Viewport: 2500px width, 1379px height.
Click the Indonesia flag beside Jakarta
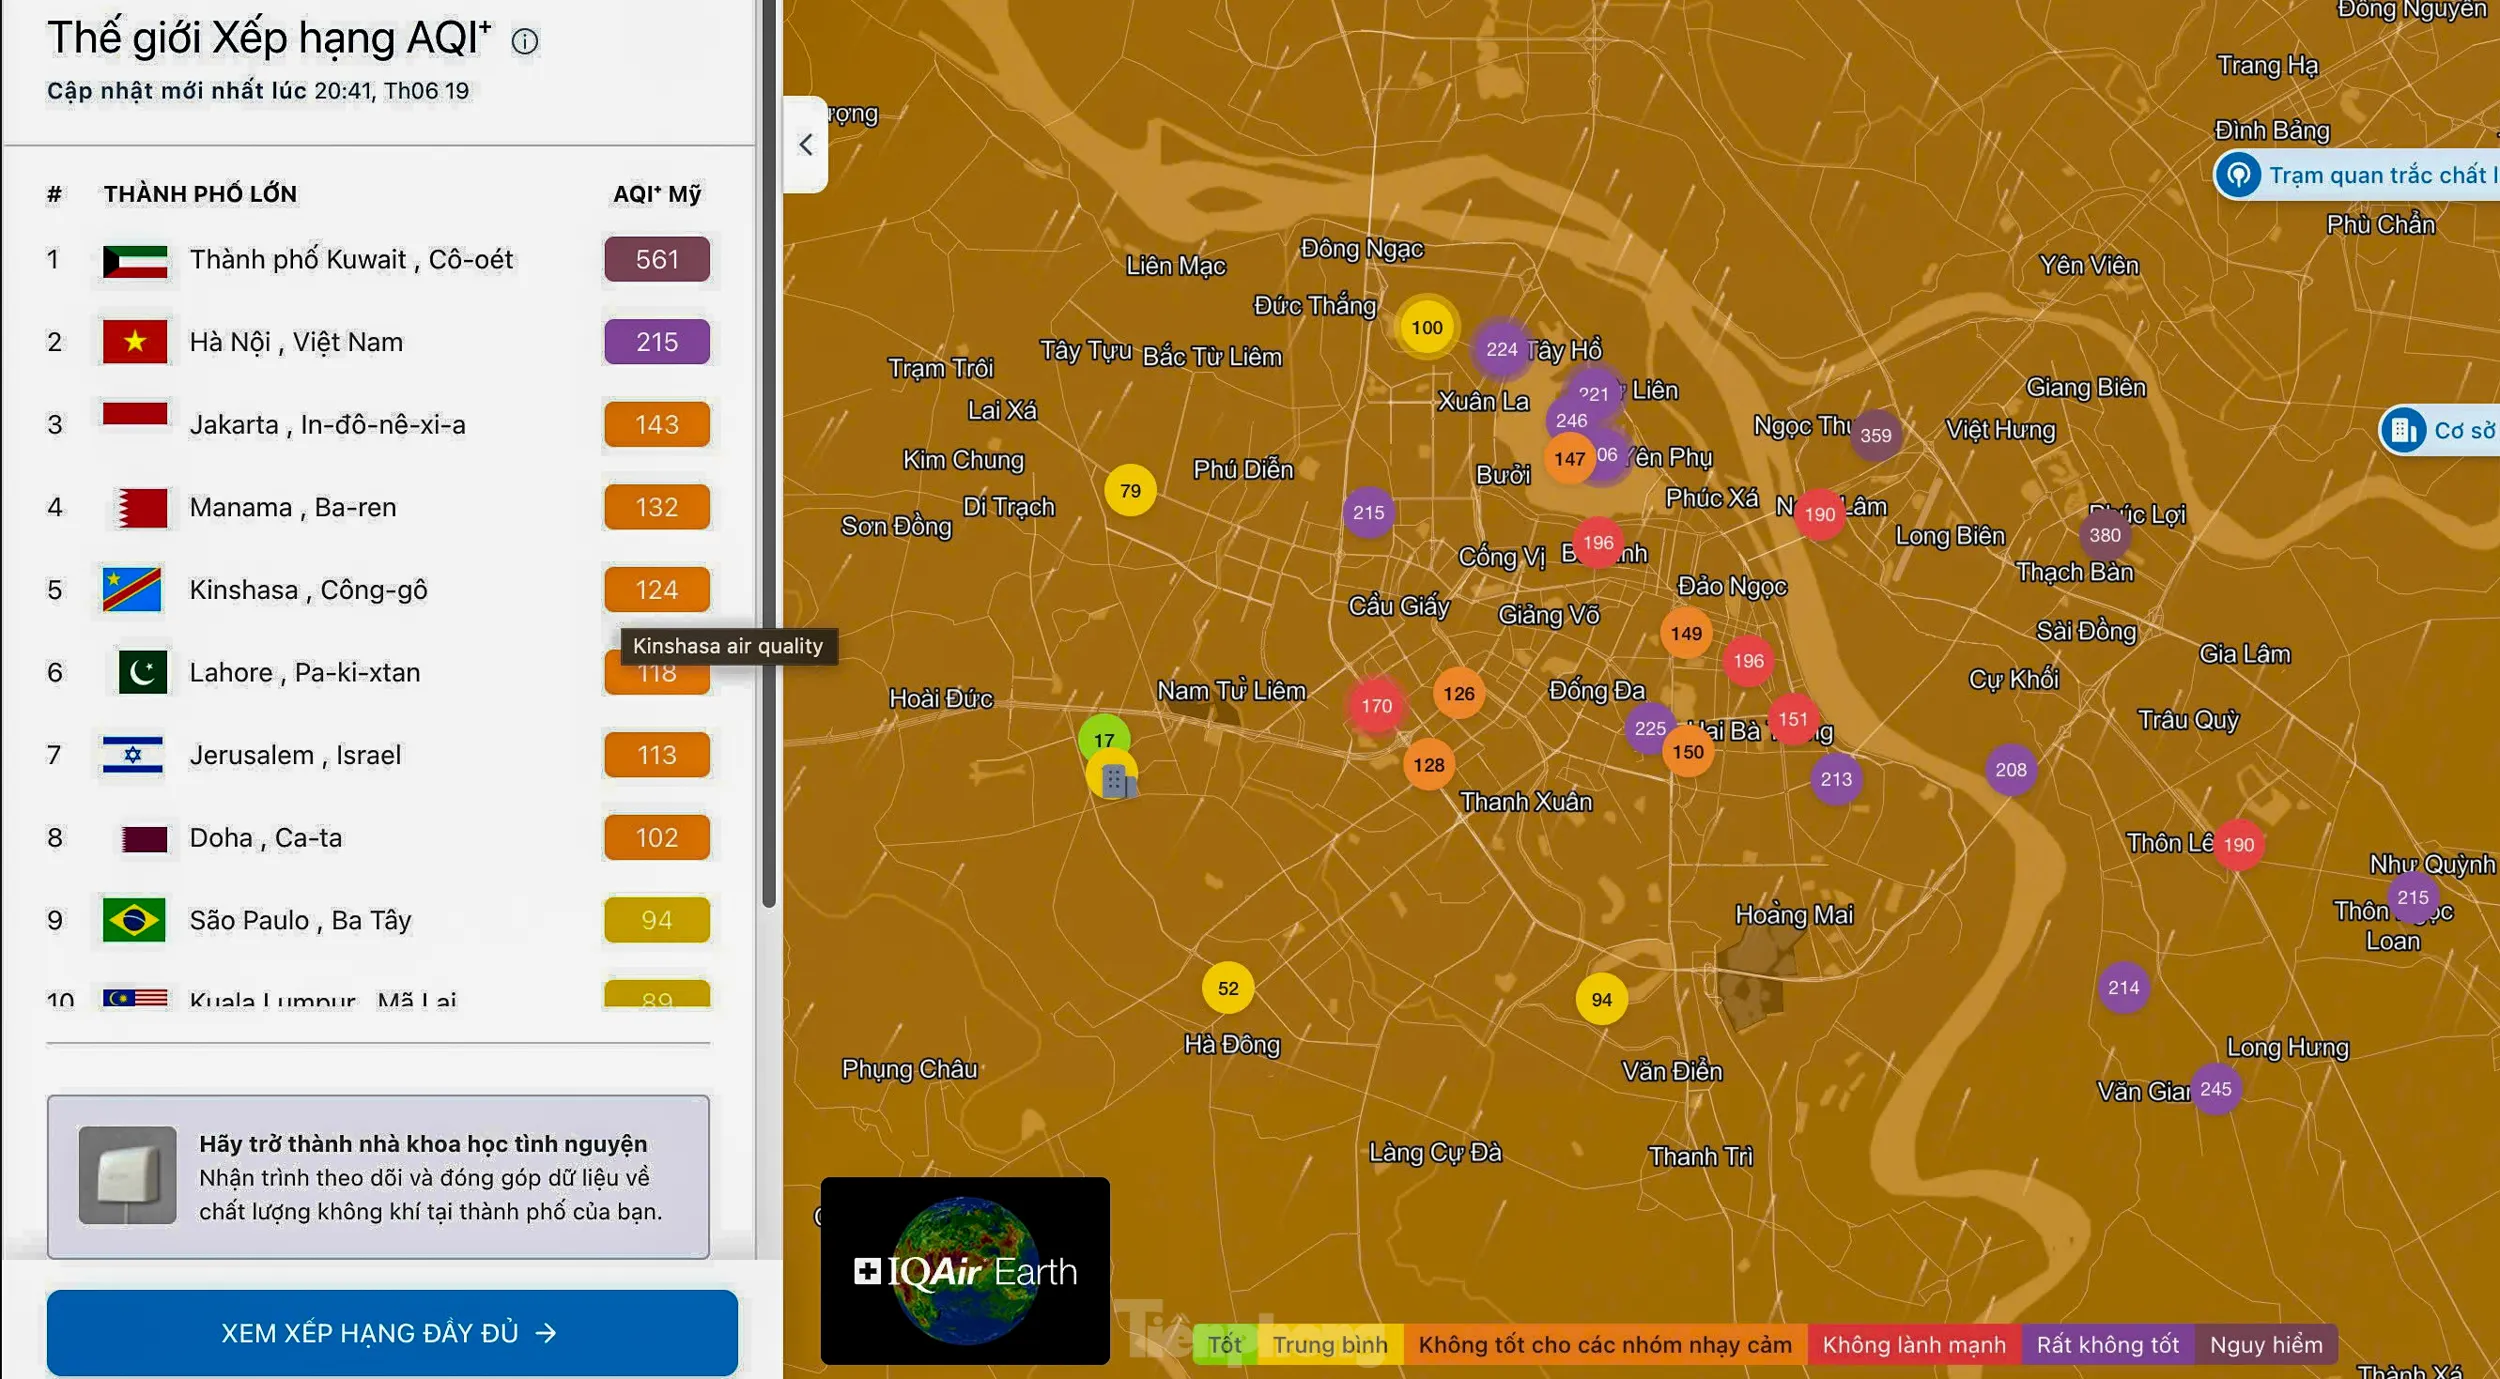coord(135,413)
